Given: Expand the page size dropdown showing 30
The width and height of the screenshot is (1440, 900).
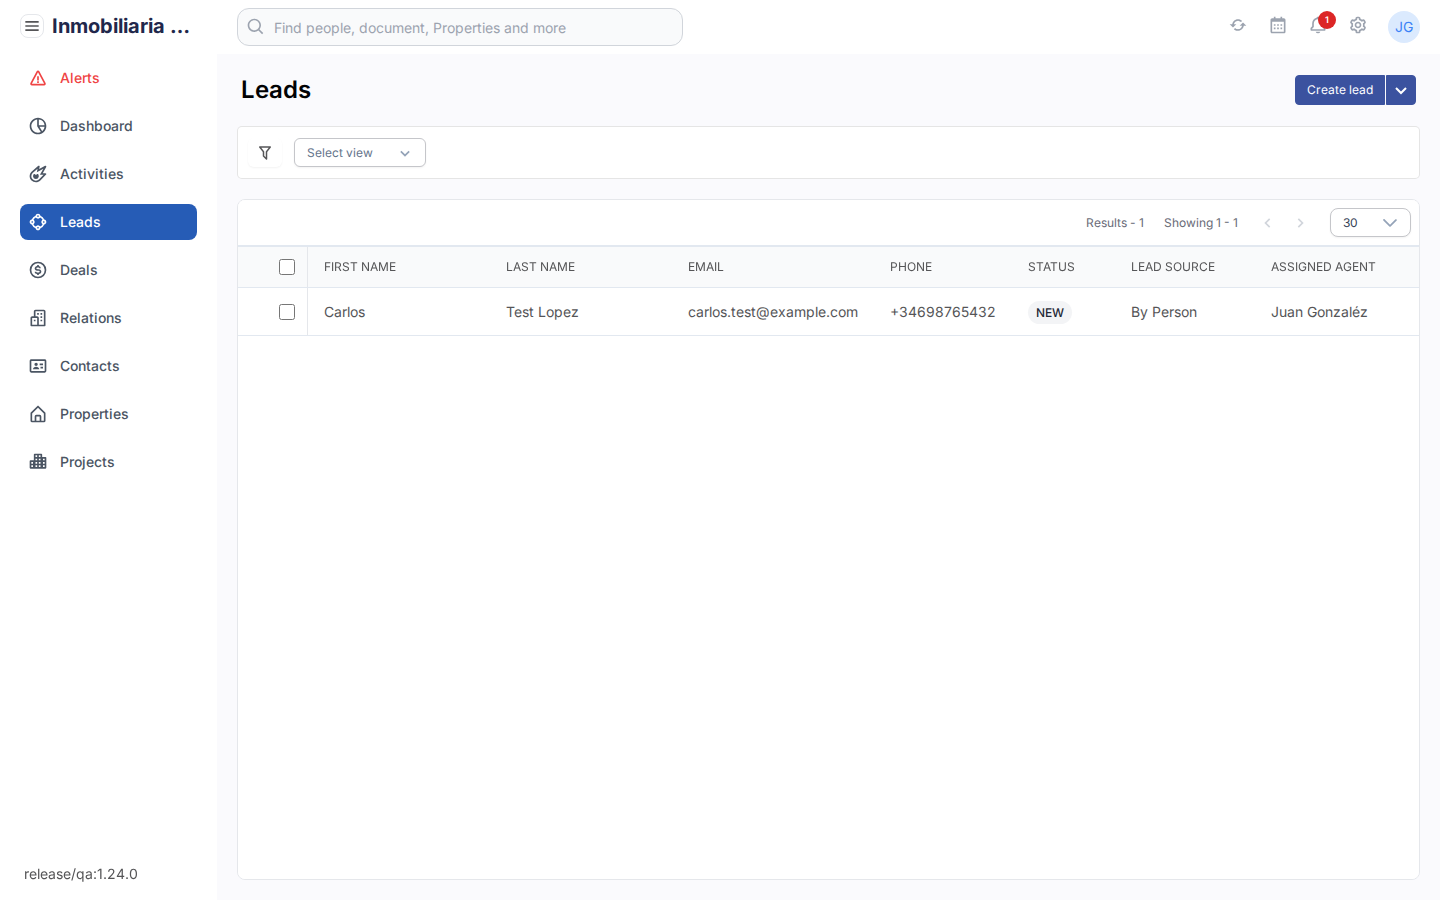Looking at the screenshot, I should (1370, 222).
